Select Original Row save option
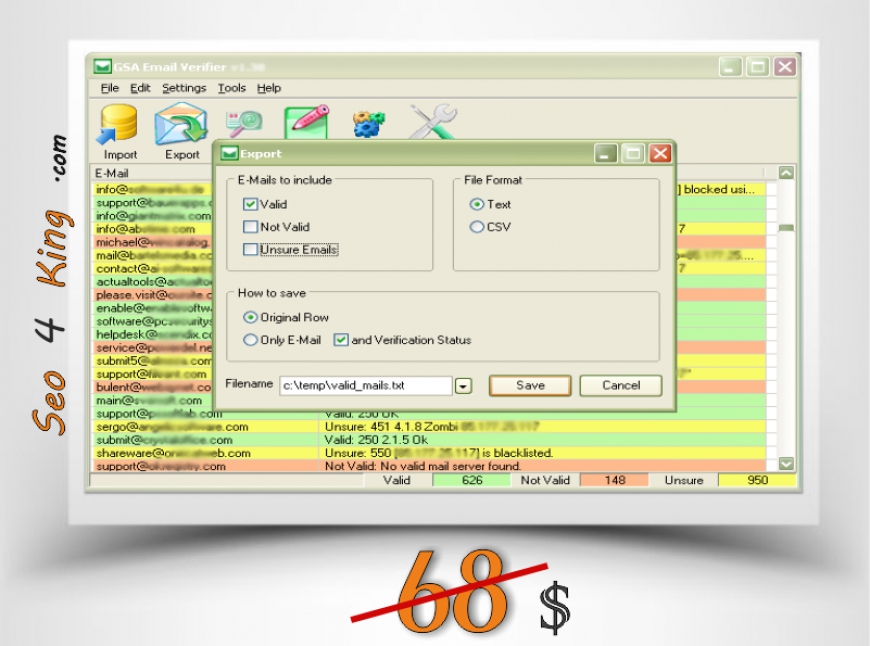The height and width of the screenshot is (646, 870). tap(250, 317)
